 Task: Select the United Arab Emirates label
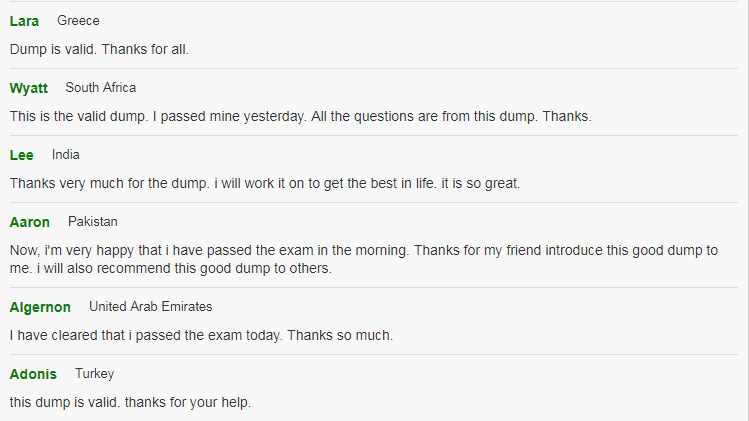(x=150, y=306)
